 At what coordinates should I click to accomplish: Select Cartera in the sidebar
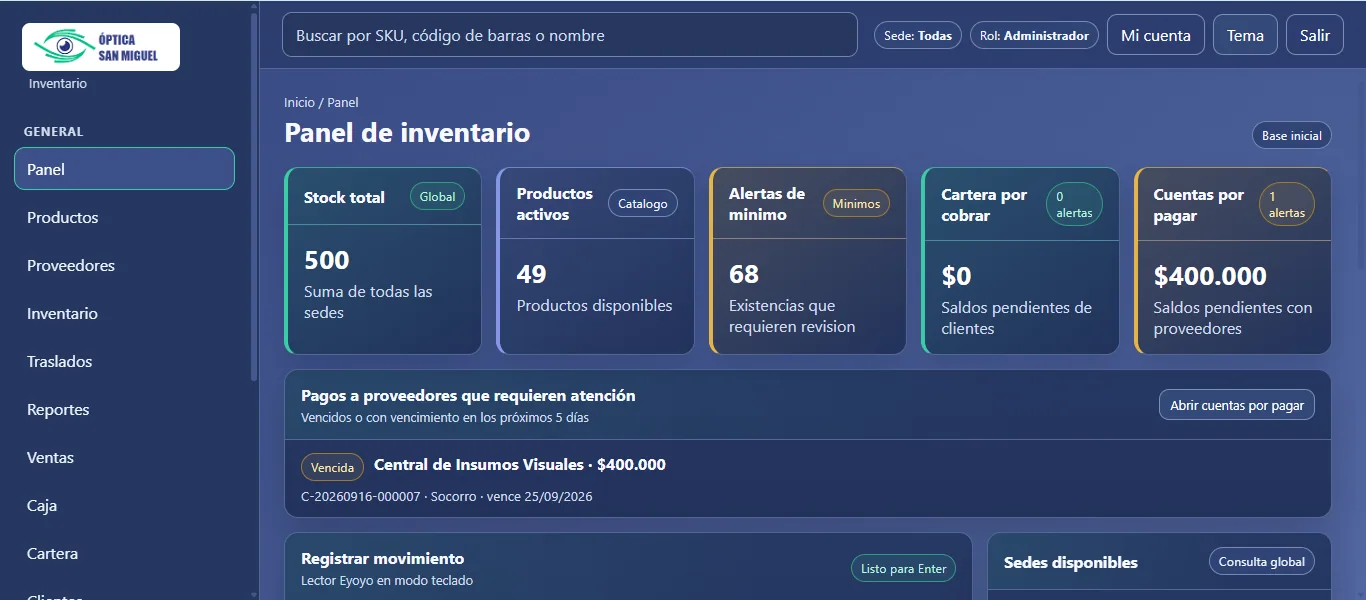[124, 553]
